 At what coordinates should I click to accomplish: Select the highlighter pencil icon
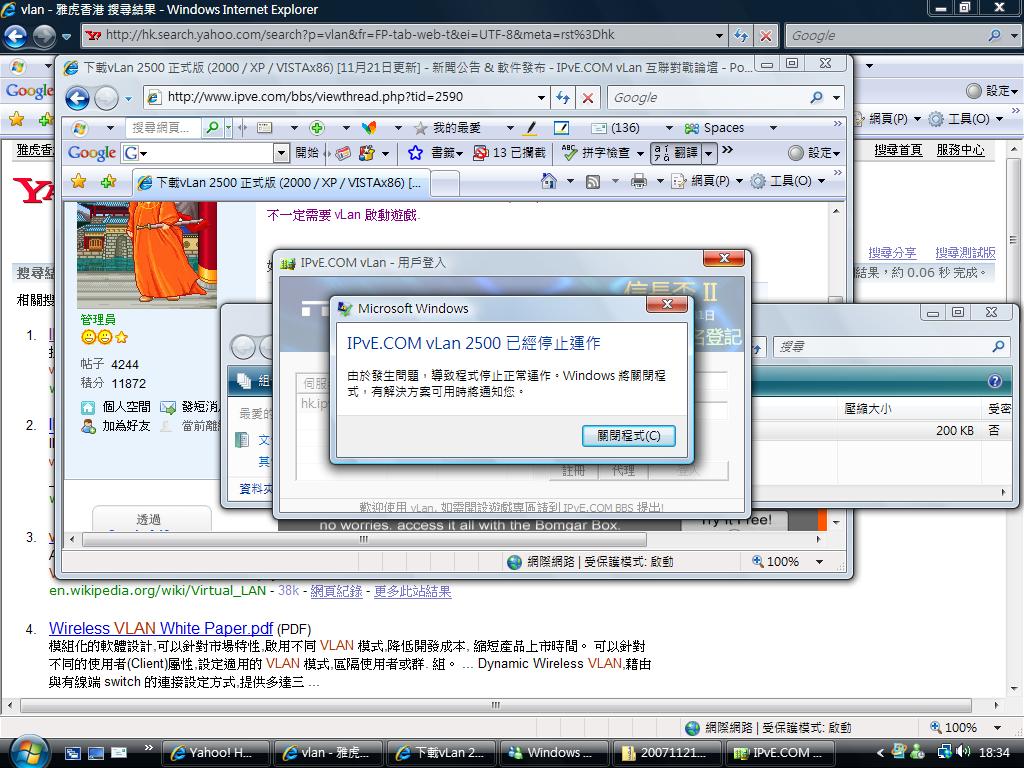pyautogui.click(x=531, y=127)
